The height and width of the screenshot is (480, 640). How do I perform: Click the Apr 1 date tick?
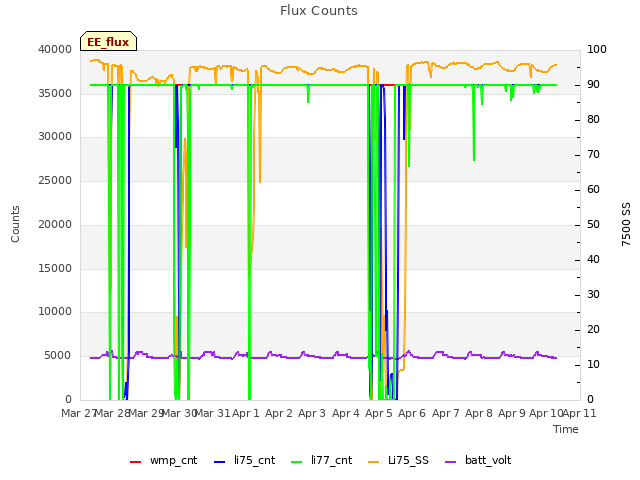246,413
